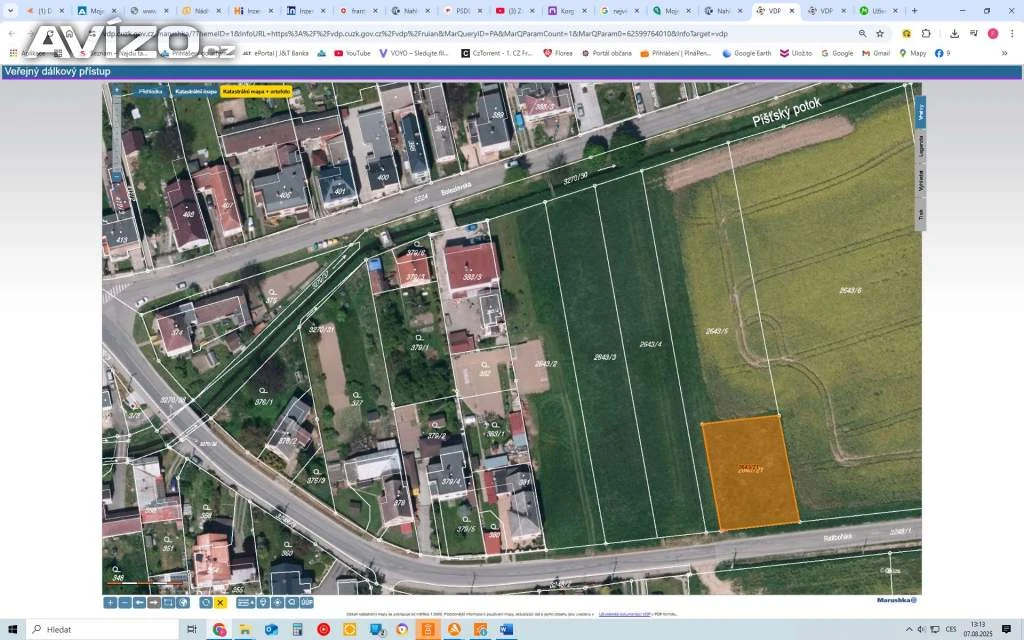Show full map extent globe icon

(183, 603)
